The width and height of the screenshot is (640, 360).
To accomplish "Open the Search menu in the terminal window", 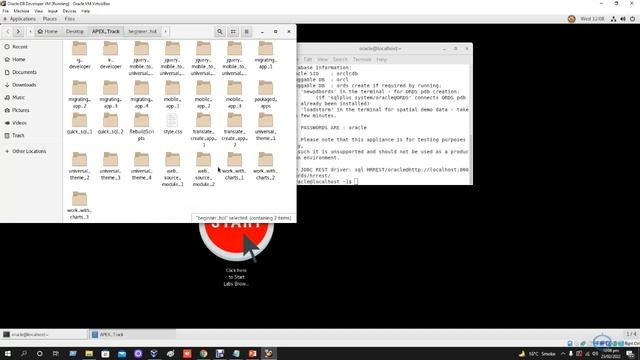I will point(340,60).
